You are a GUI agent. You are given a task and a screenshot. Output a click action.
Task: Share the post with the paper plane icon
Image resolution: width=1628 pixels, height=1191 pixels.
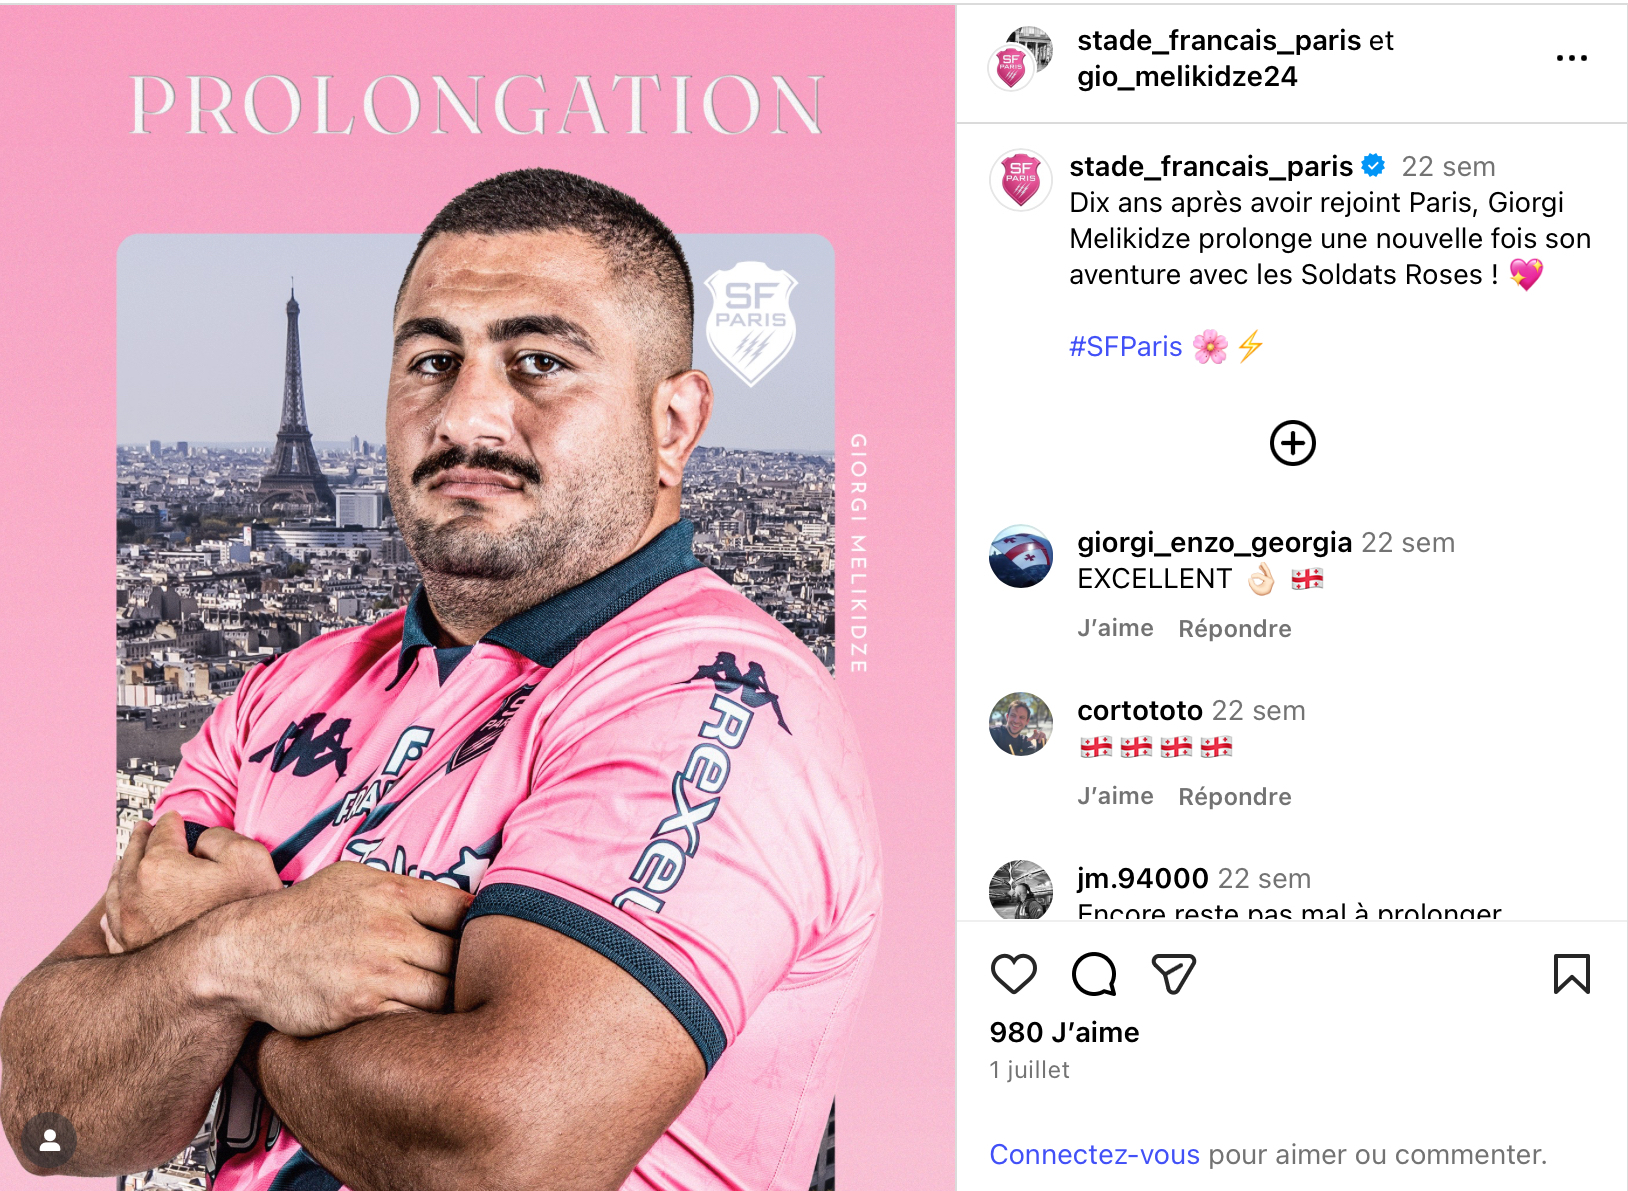pyautogui.click(x=1174, y=974)
